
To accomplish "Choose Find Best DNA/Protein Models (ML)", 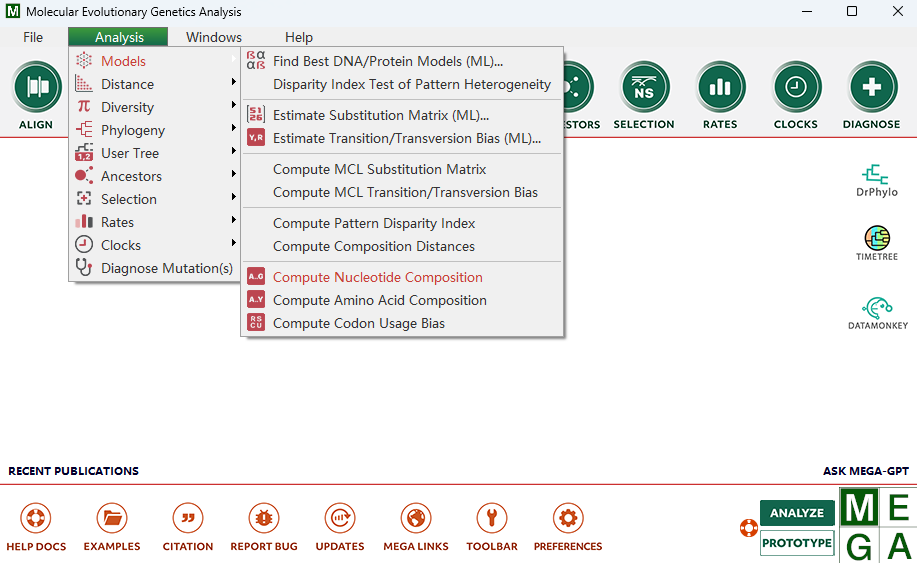I will coord(387,61).
